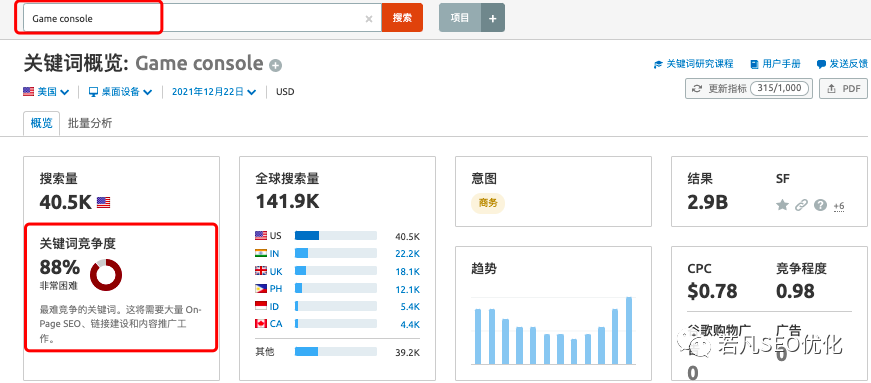Open the 项目 projects button
The height and width of the screenshot is (383, 871).
click(460, 18)
